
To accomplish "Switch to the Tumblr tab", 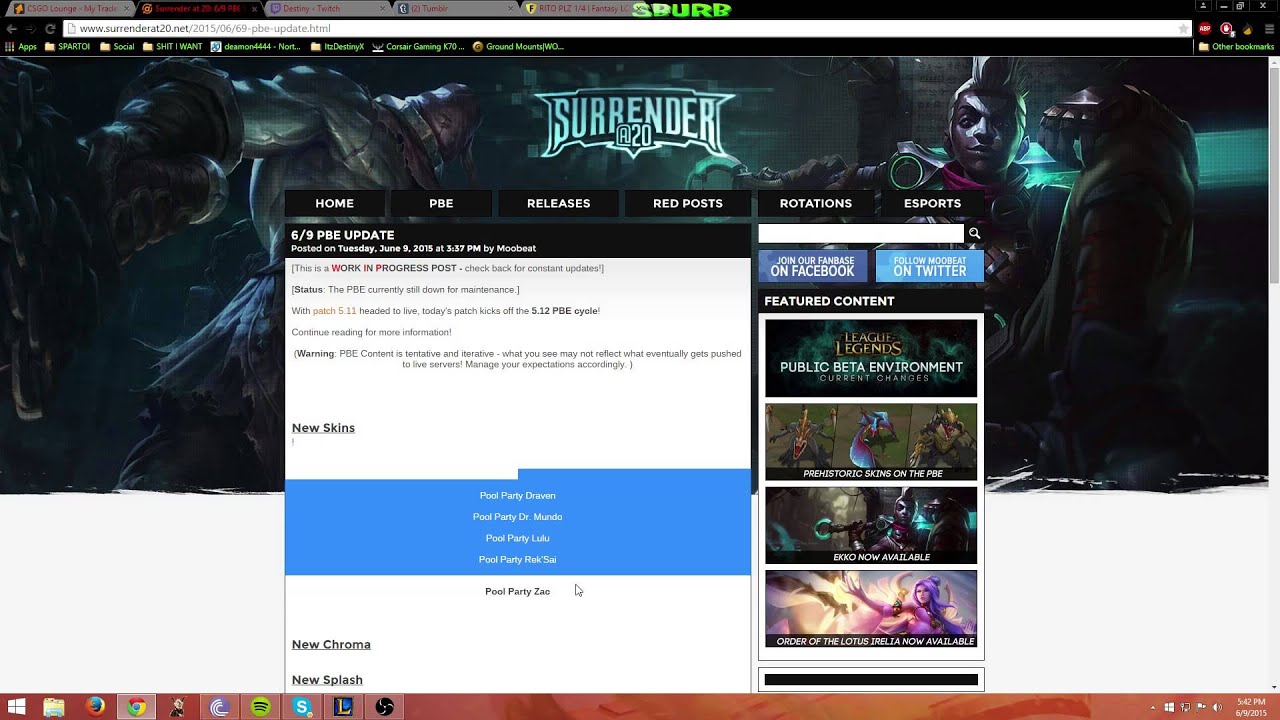I will [452, 9].
